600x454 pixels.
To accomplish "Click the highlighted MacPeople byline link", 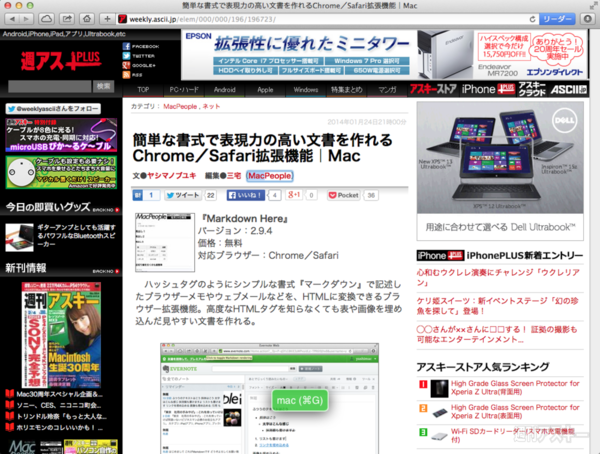I will click(269, 176).
